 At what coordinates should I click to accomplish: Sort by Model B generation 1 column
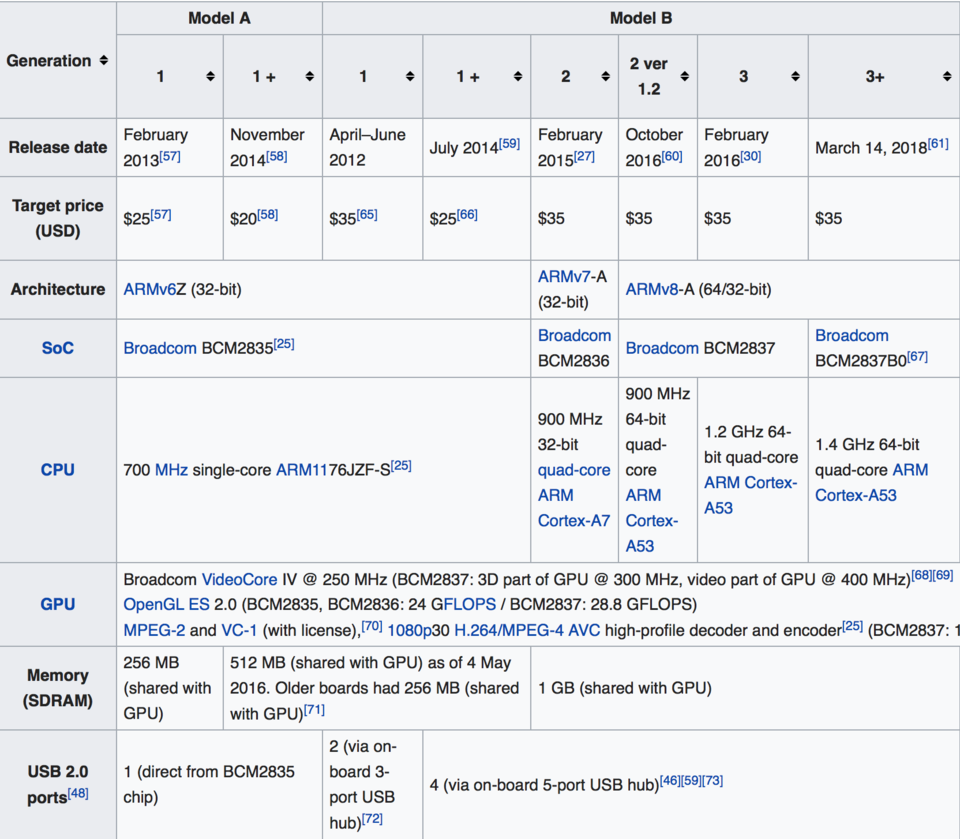point(410,76)
